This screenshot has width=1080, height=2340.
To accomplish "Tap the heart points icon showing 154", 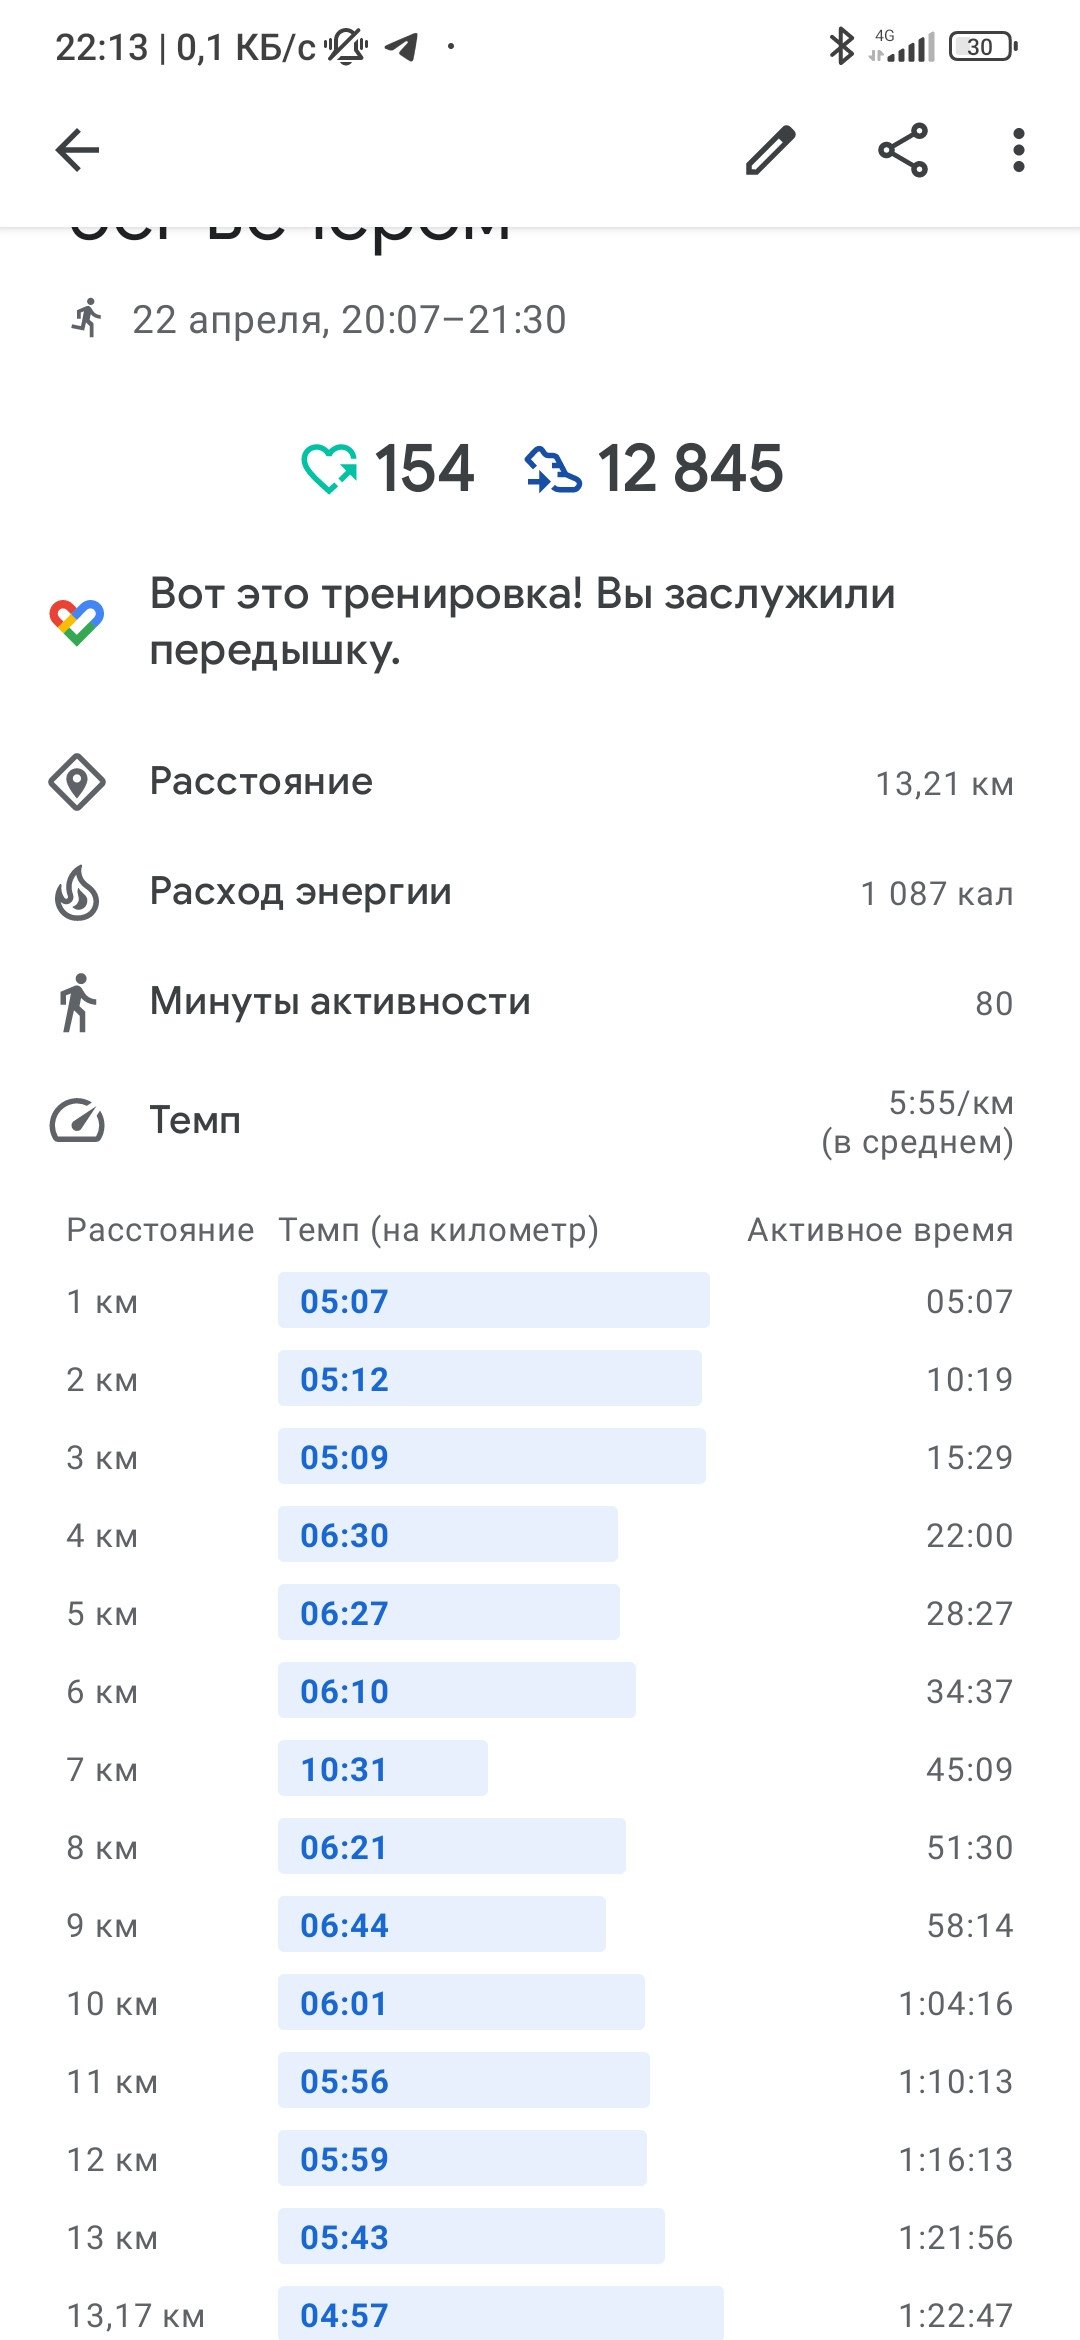I will [x=329, y=468].
